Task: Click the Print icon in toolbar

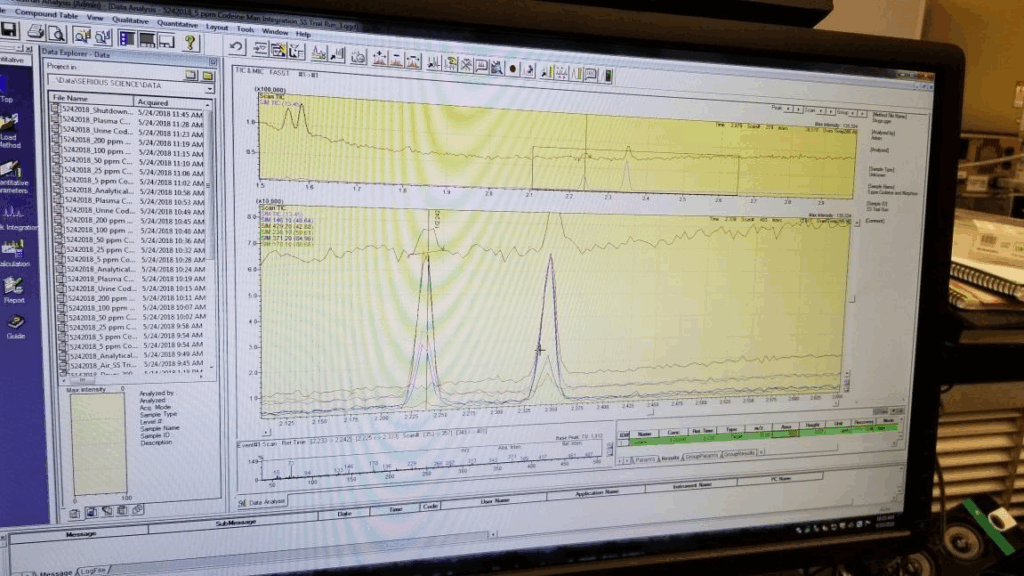Action: pyautogui.click(x=36, y=33)
